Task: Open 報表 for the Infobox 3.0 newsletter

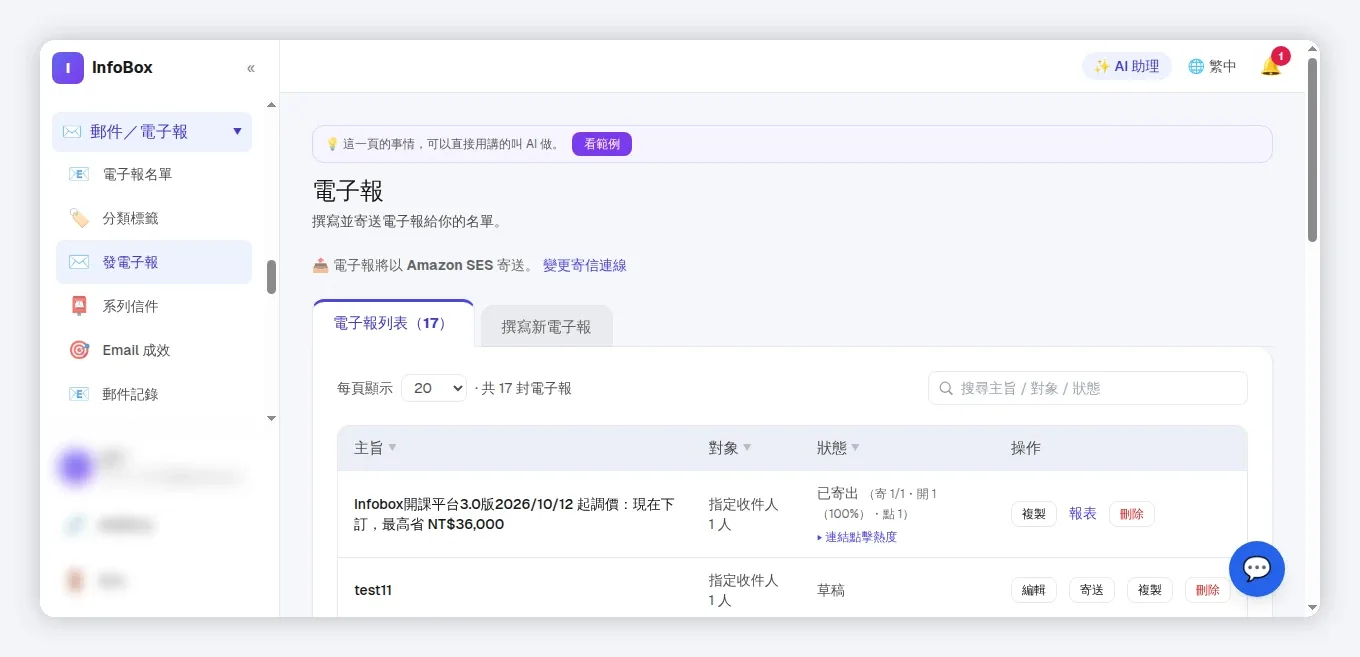Action: coord(1083,513)
